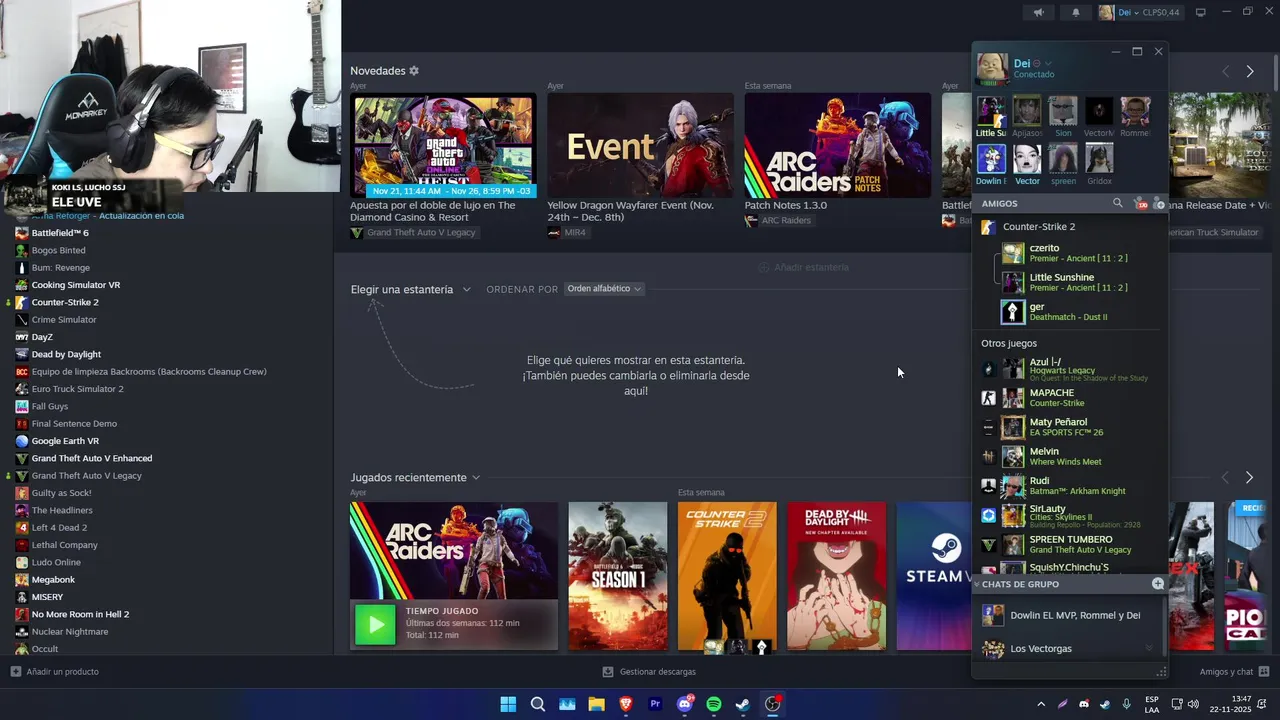Open Sion's favorite friend avatar

pyautogui.click(x=1063, y=111)
